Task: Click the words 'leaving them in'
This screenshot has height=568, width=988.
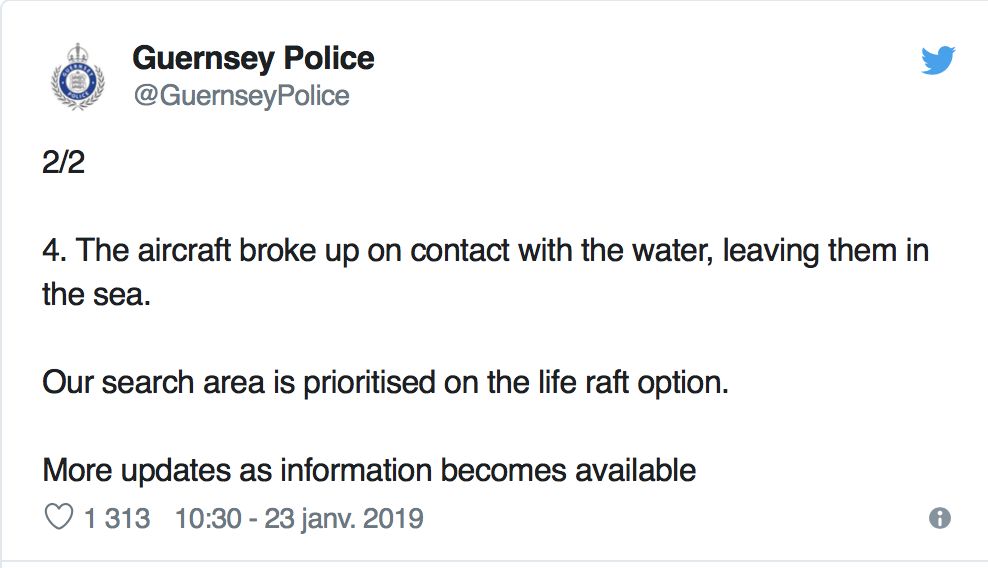Action: tap(825, 250)
